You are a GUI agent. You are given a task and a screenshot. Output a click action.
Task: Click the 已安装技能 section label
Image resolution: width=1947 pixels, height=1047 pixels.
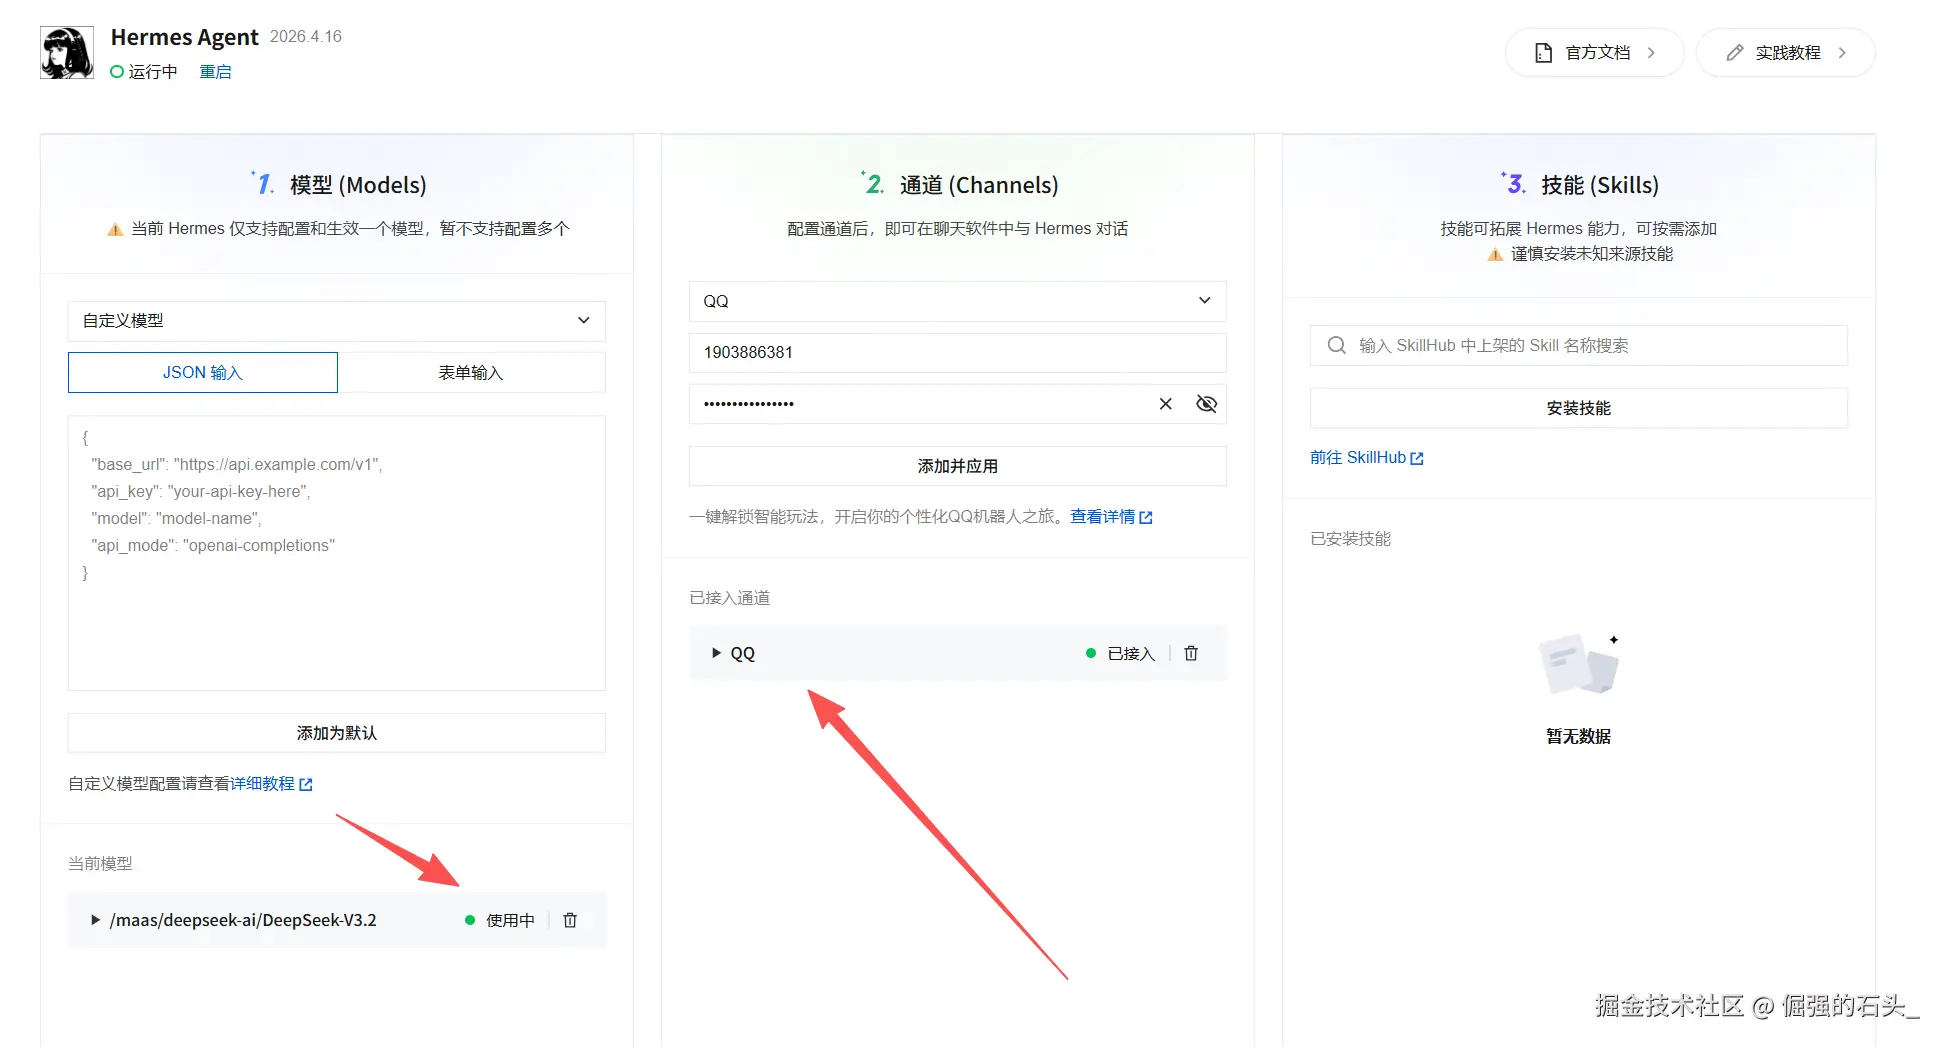(x=1351, y=539)
